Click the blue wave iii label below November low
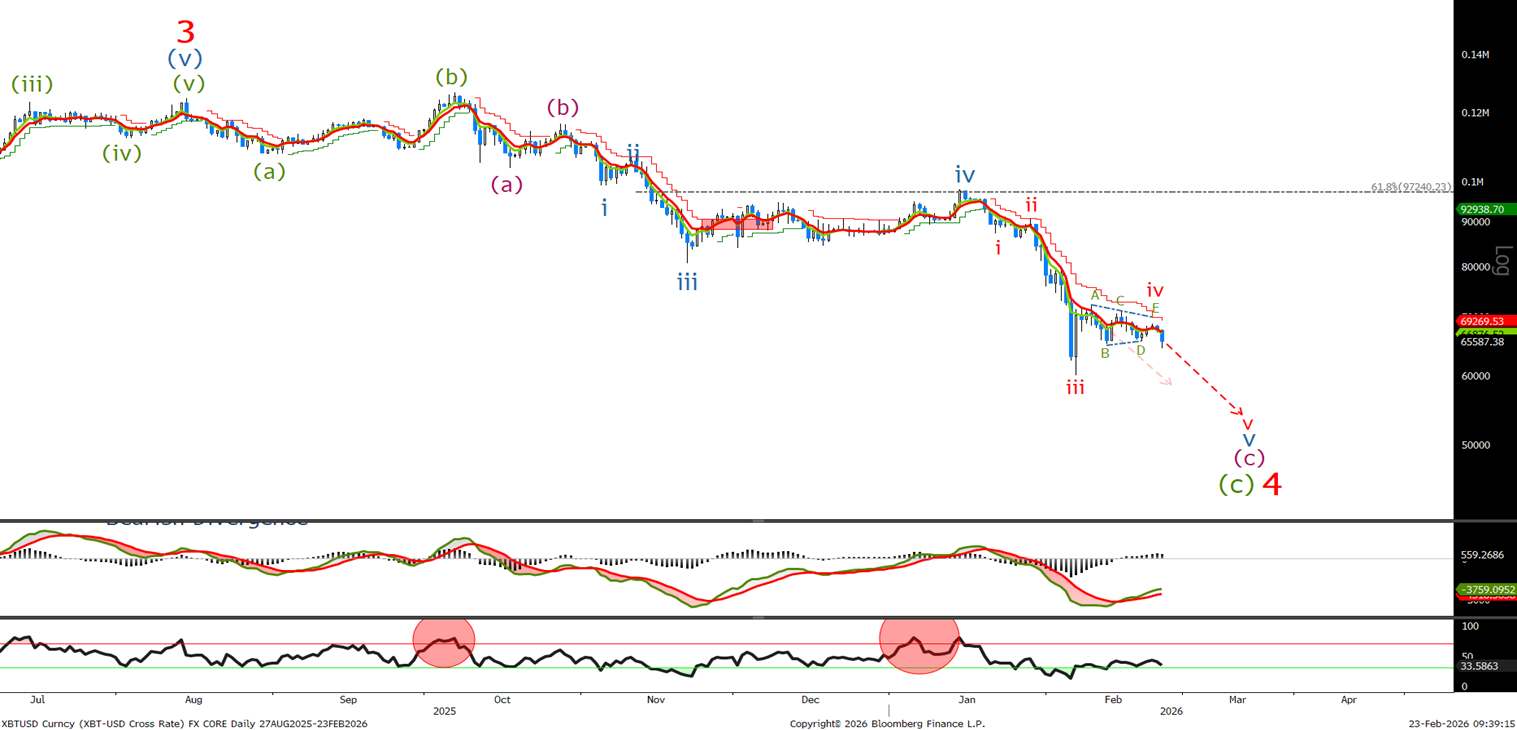The height and width of the screenshot is (730, 1517). pyautogui.click(x=687, y=283)
